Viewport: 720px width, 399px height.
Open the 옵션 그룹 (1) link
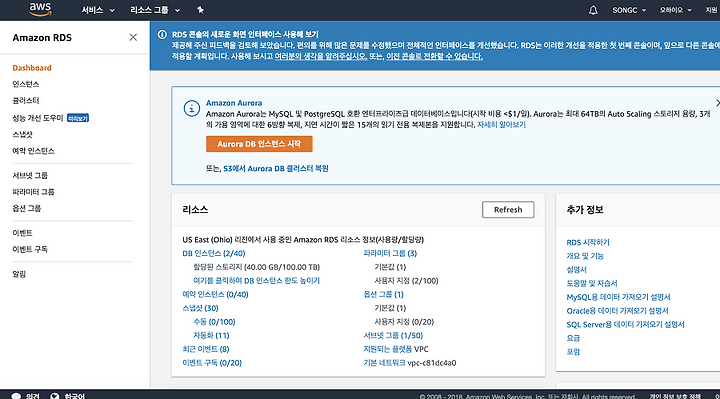point(383,294)
